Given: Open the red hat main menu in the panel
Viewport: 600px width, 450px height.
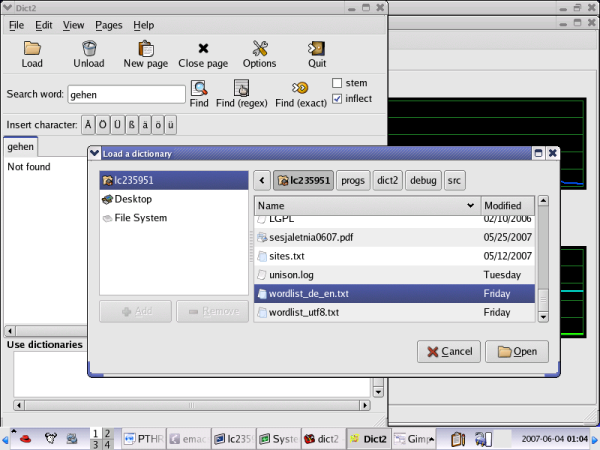Looking at the screenshot, I should (26, 439).
